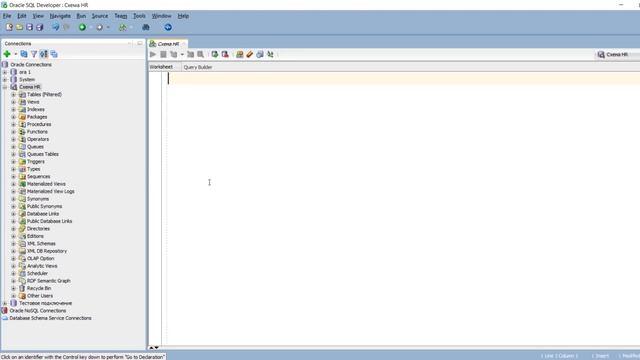Select the Схема HR editor tab
The width and height of the screenshot is (640, 360).
[x=168, y=44]
